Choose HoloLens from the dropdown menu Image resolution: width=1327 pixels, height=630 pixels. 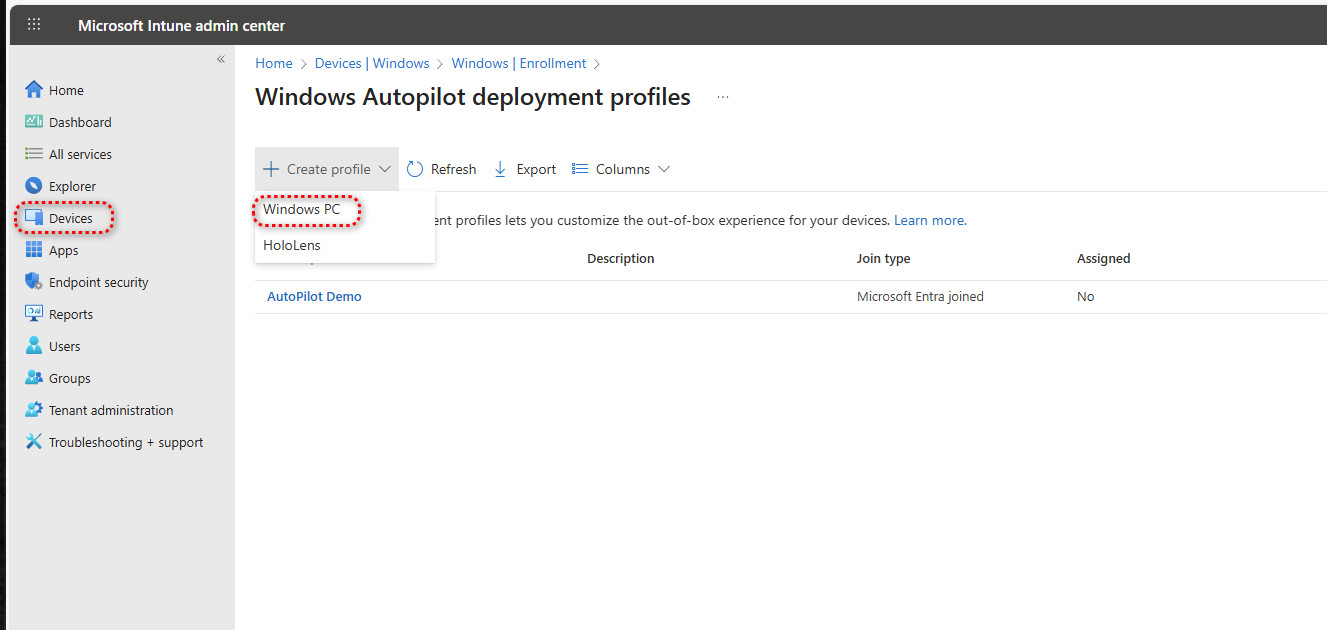click(x=292, y=245)
